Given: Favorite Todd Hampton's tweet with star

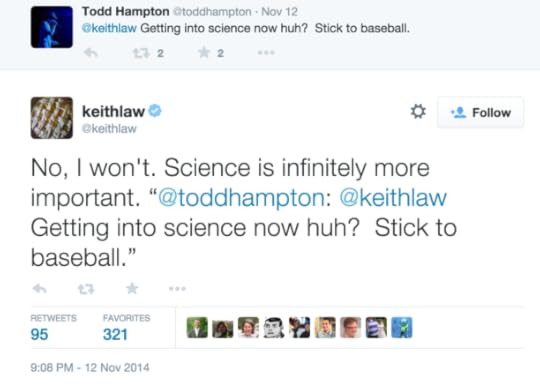Looking at the screenshot, I should (x=204, y=53).
